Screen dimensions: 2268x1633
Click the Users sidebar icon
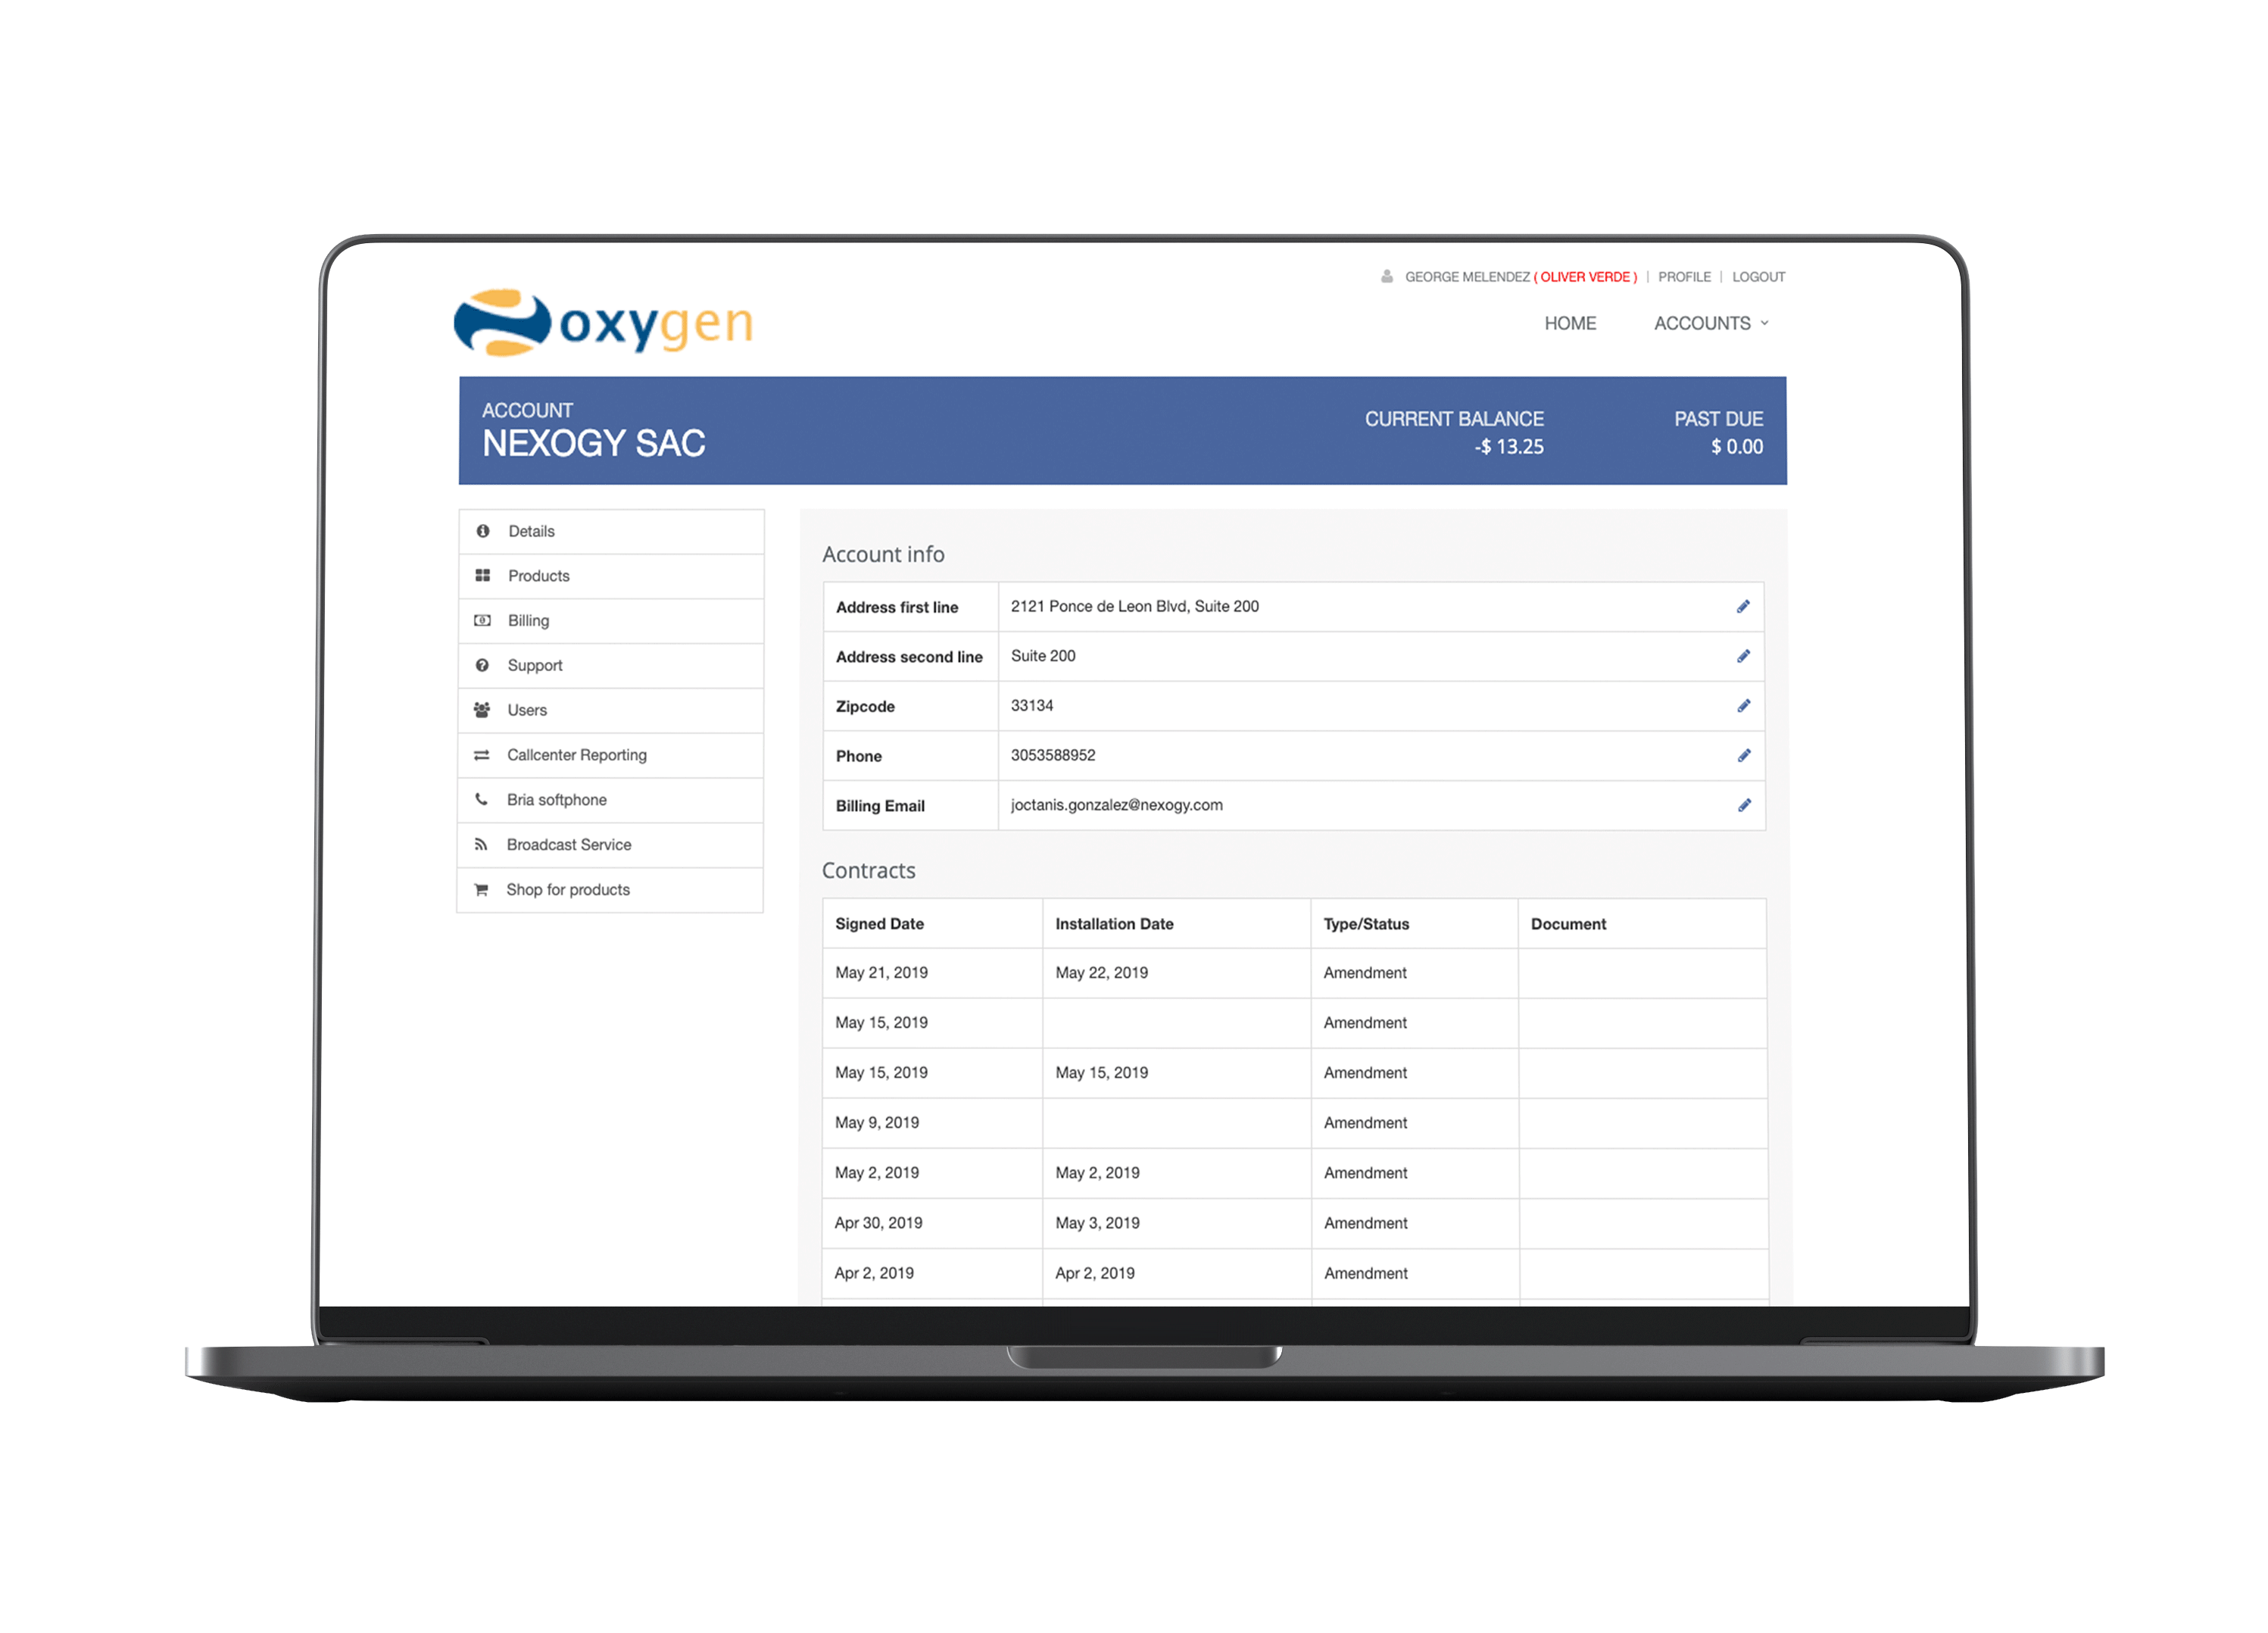pyautogui.click(x=482, y=710)
